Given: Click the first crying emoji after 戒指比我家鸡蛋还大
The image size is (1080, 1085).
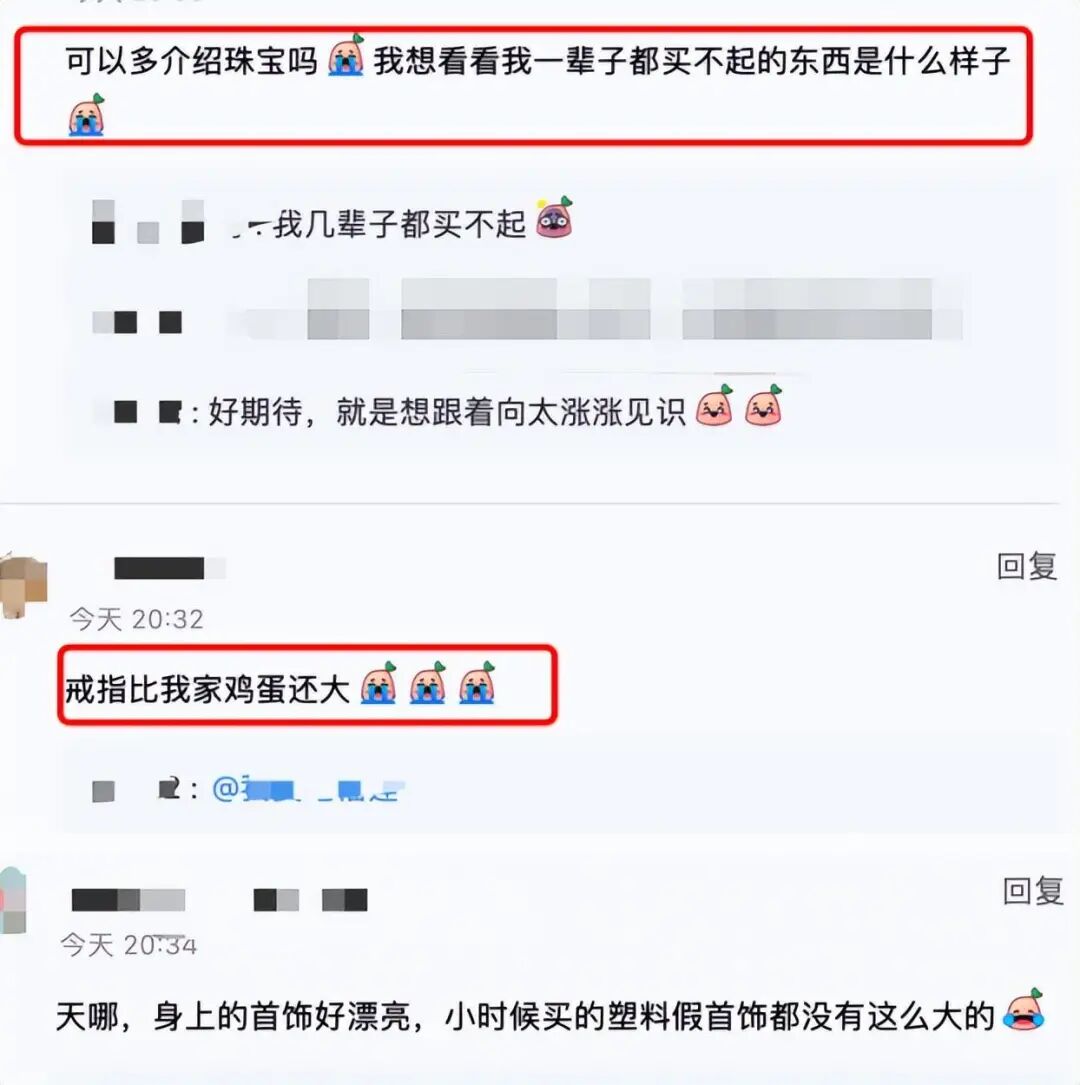Looking at the screenshot, I should pos(378,683).
